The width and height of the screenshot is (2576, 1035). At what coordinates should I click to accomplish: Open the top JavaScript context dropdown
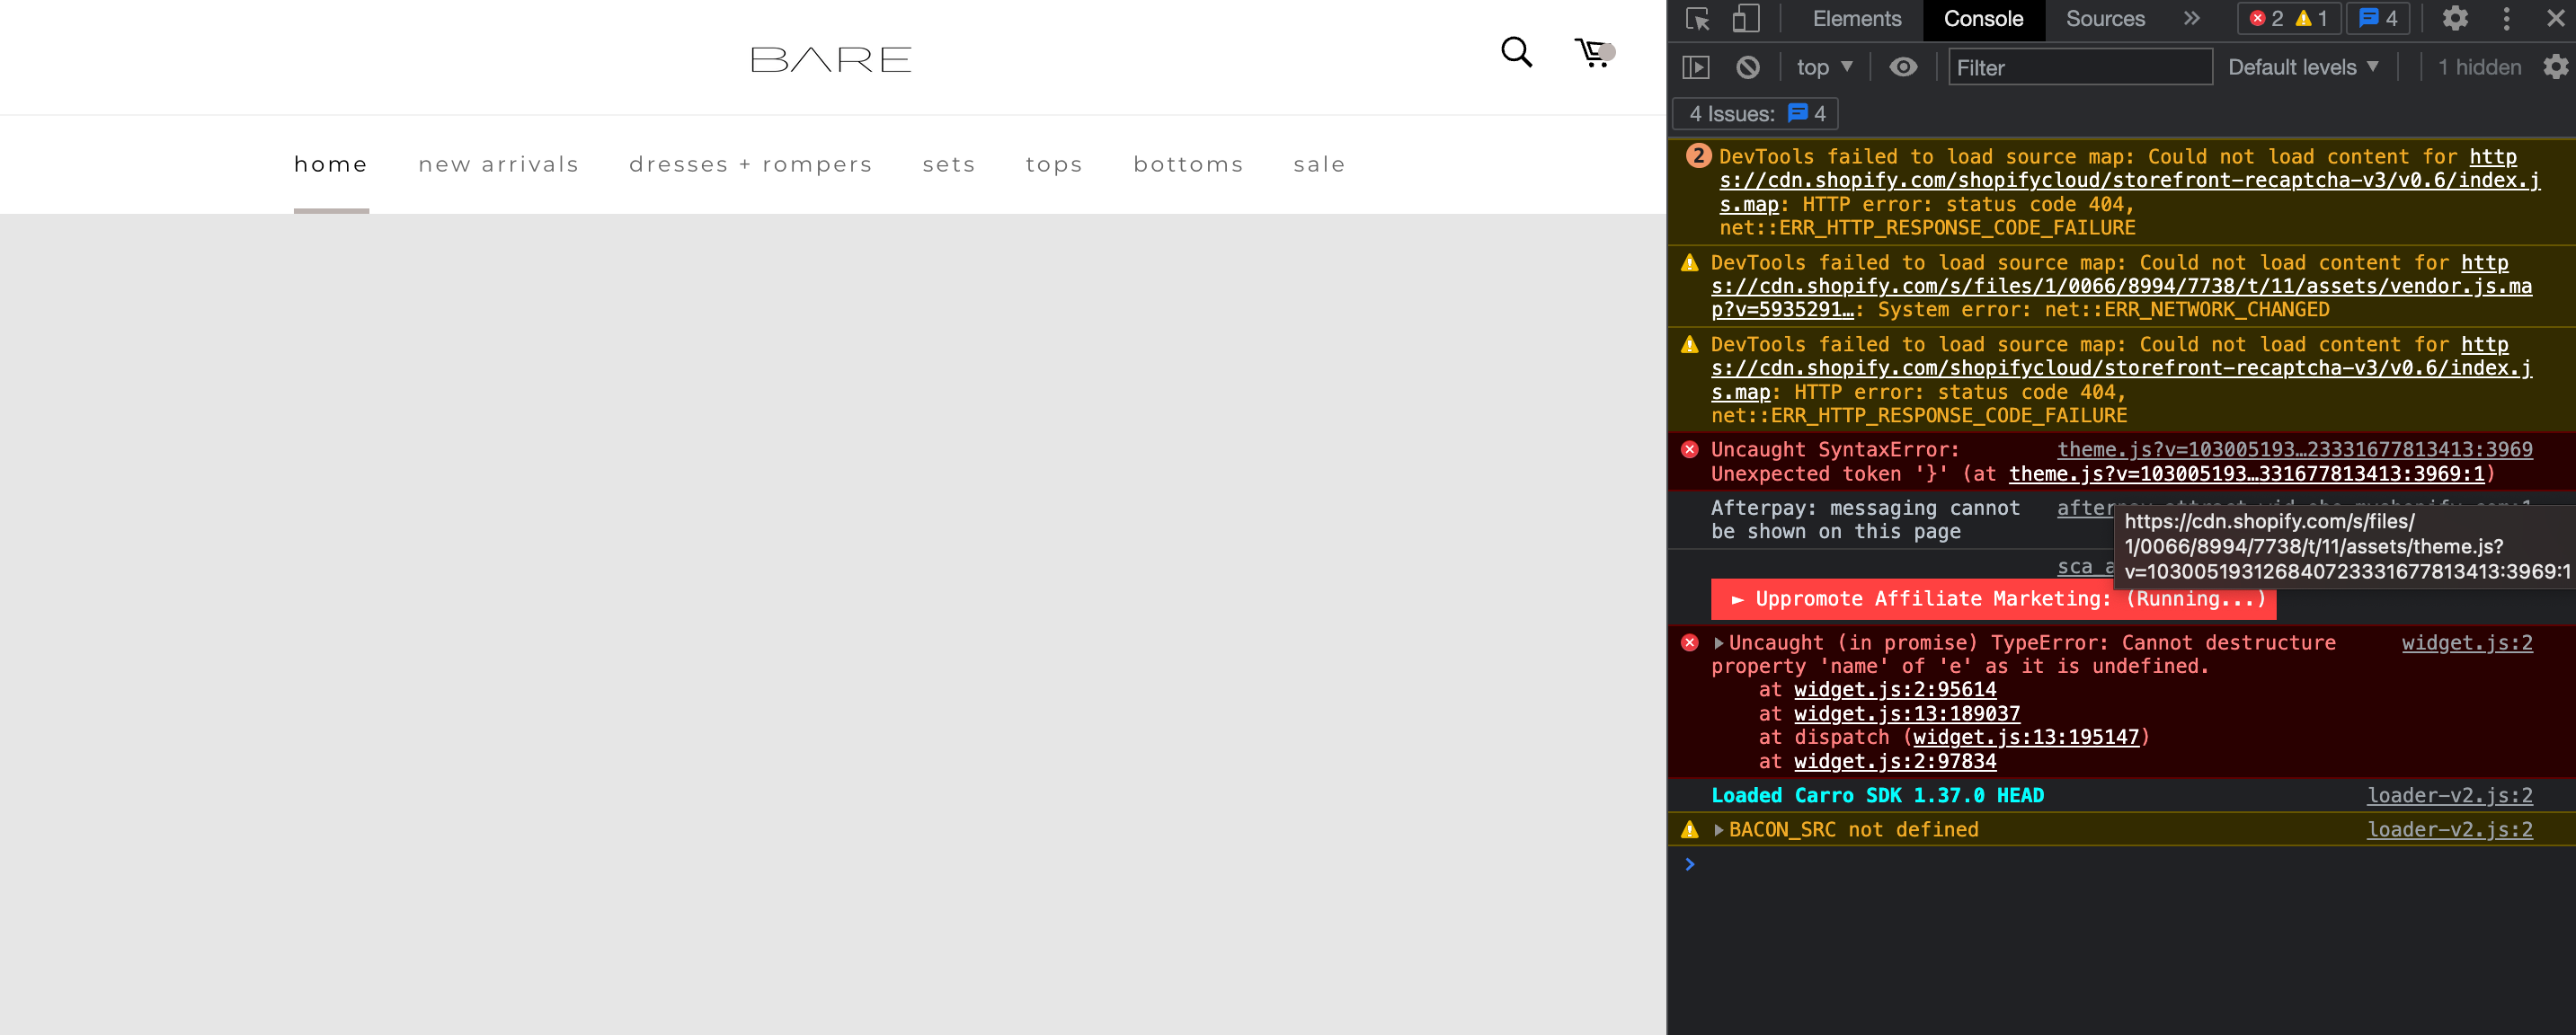point(1824,67)
